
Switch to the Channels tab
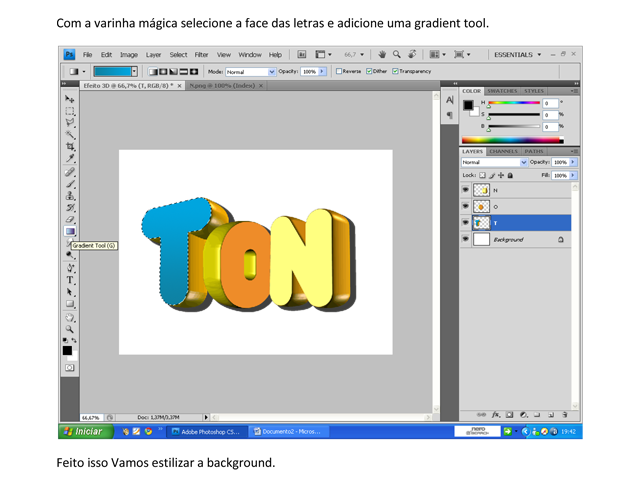coord(503,151)
